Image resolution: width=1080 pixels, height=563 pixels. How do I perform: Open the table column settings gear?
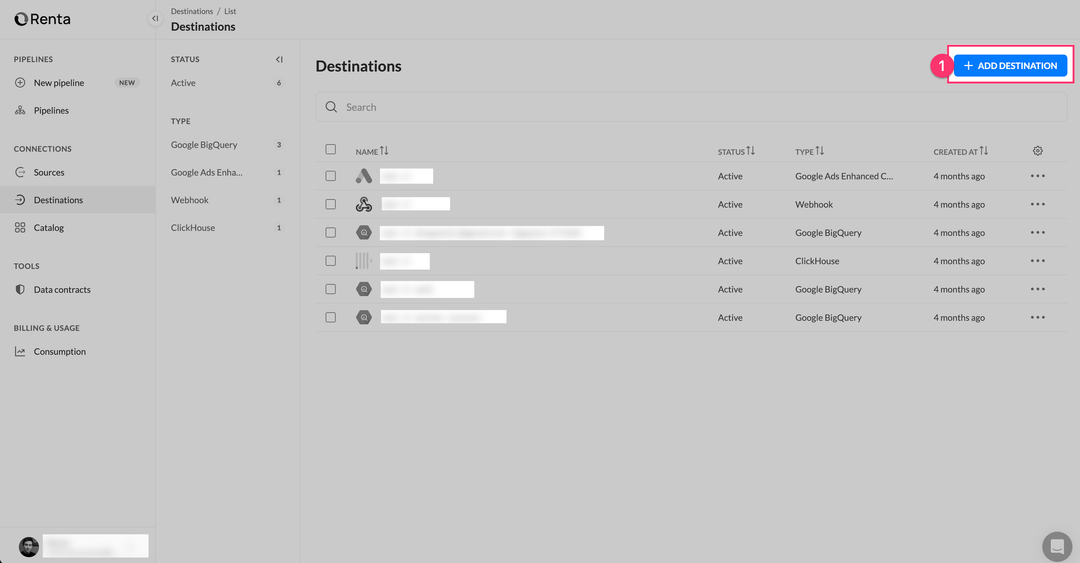pos(1037,151)
